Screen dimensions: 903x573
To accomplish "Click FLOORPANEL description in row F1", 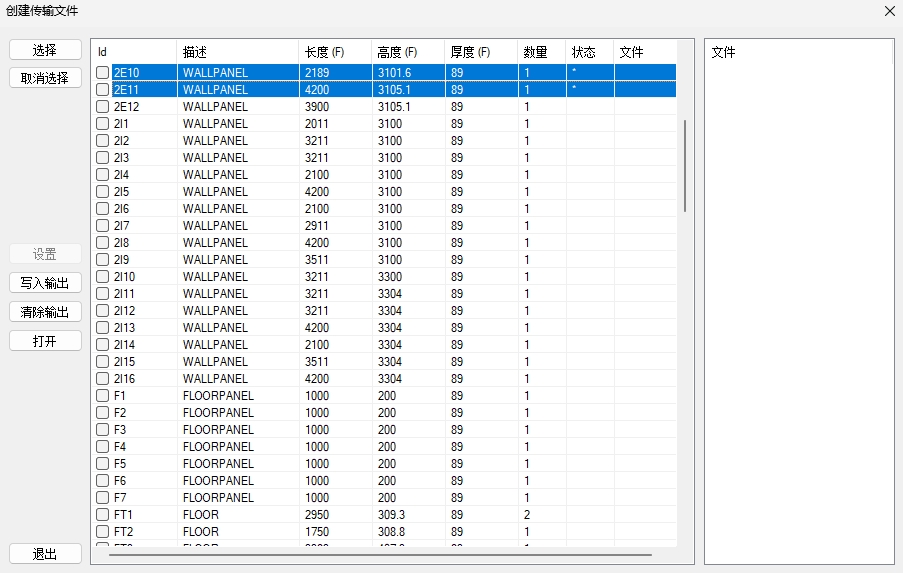I will click(x=218, y=396).
